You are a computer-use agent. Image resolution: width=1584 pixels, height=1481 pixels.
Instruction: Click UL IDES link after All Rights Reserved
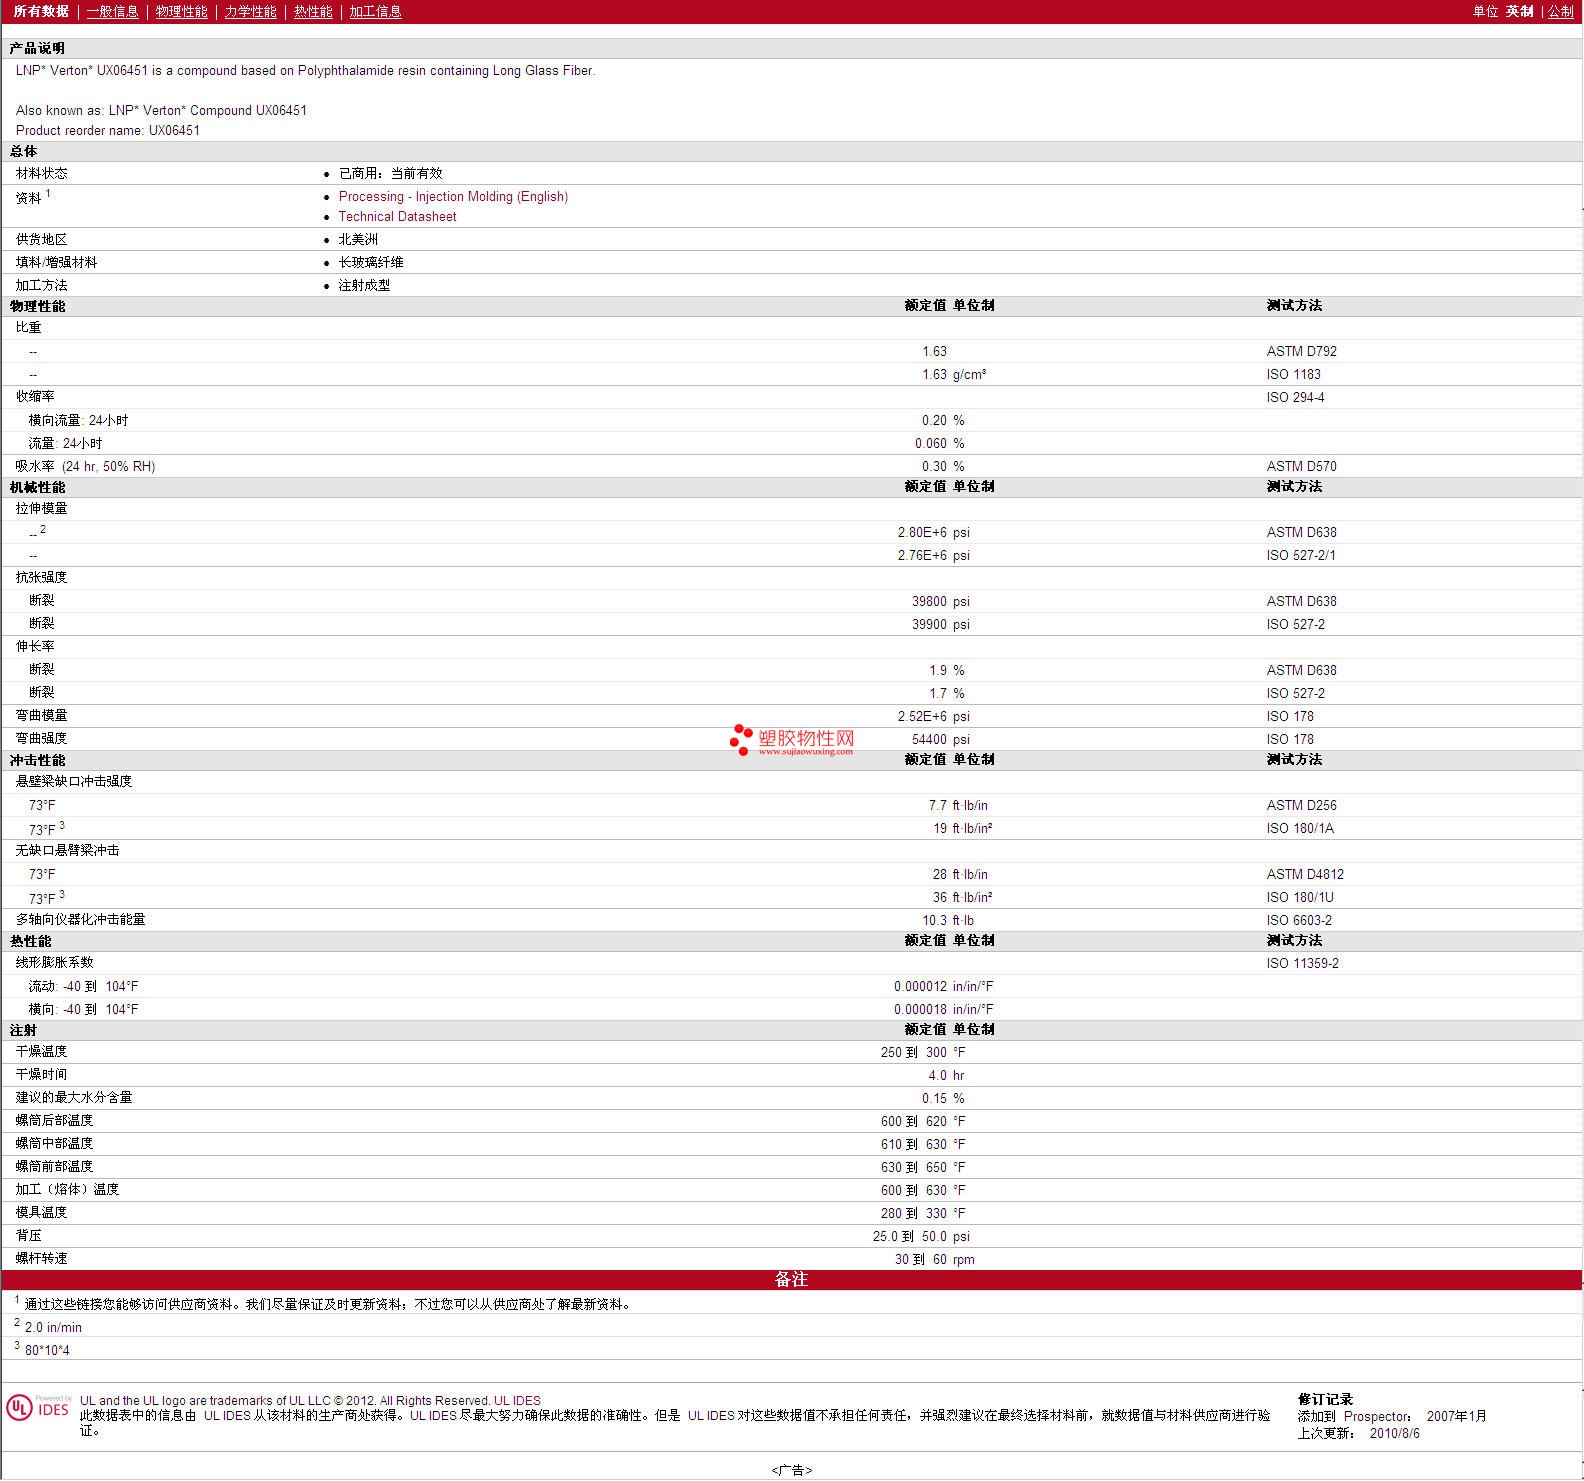click(517, 1400)
